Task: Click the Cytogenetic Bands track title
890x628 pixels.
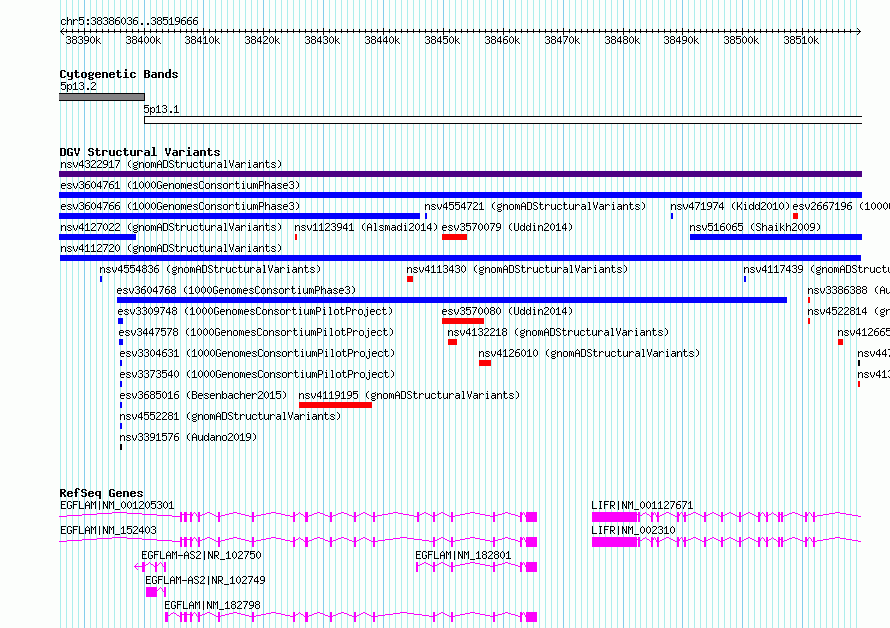Action: click(x=119, y=74)
